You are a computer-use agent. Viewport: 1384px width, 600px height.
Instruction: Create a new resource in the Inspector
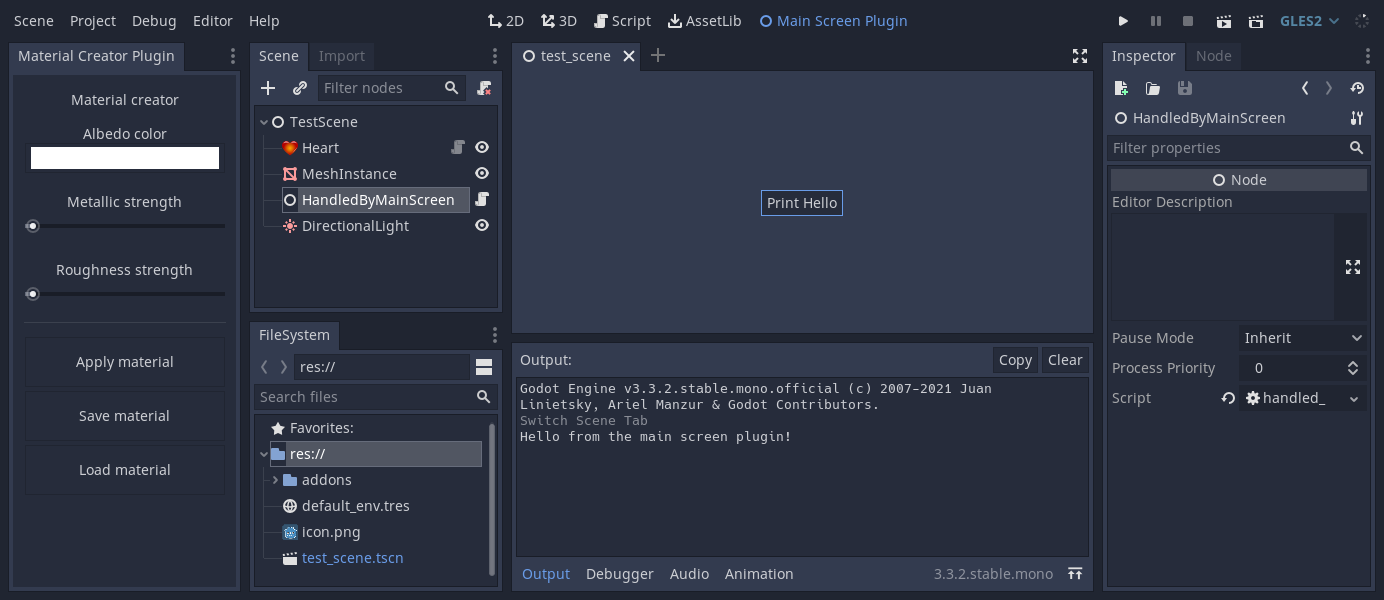(x=1120, y=88)
